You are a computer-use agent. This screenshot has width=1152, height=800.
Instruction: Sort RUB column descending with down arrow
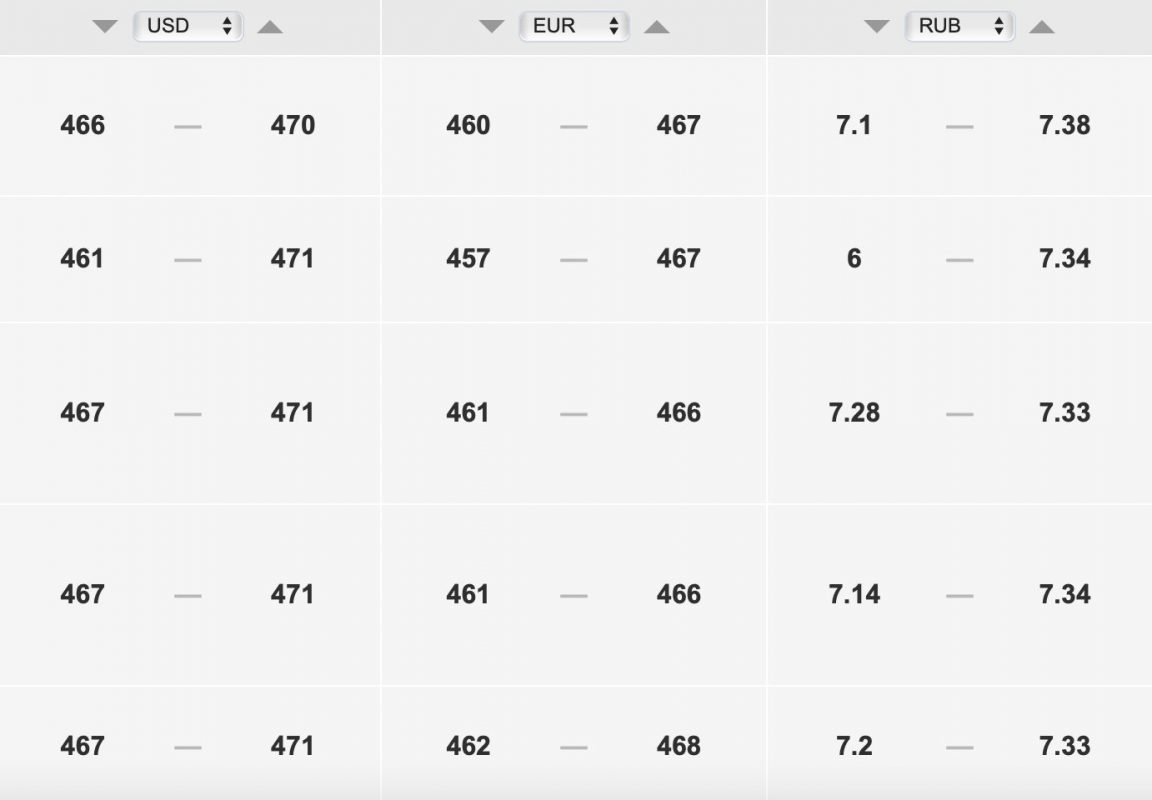(877, 27)
